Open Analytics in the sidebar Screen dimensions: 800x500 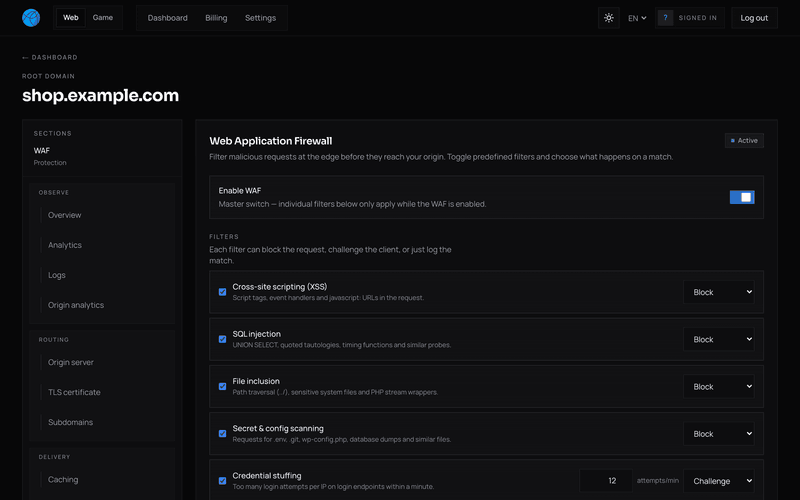(65, 245)
